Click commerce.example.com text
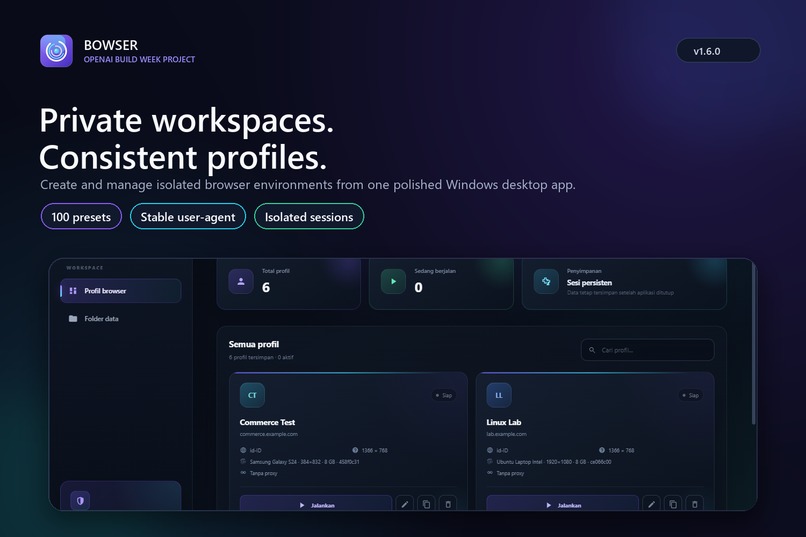Image resolution: width=806 pixels, height=537 pixels. click(268, 434)
